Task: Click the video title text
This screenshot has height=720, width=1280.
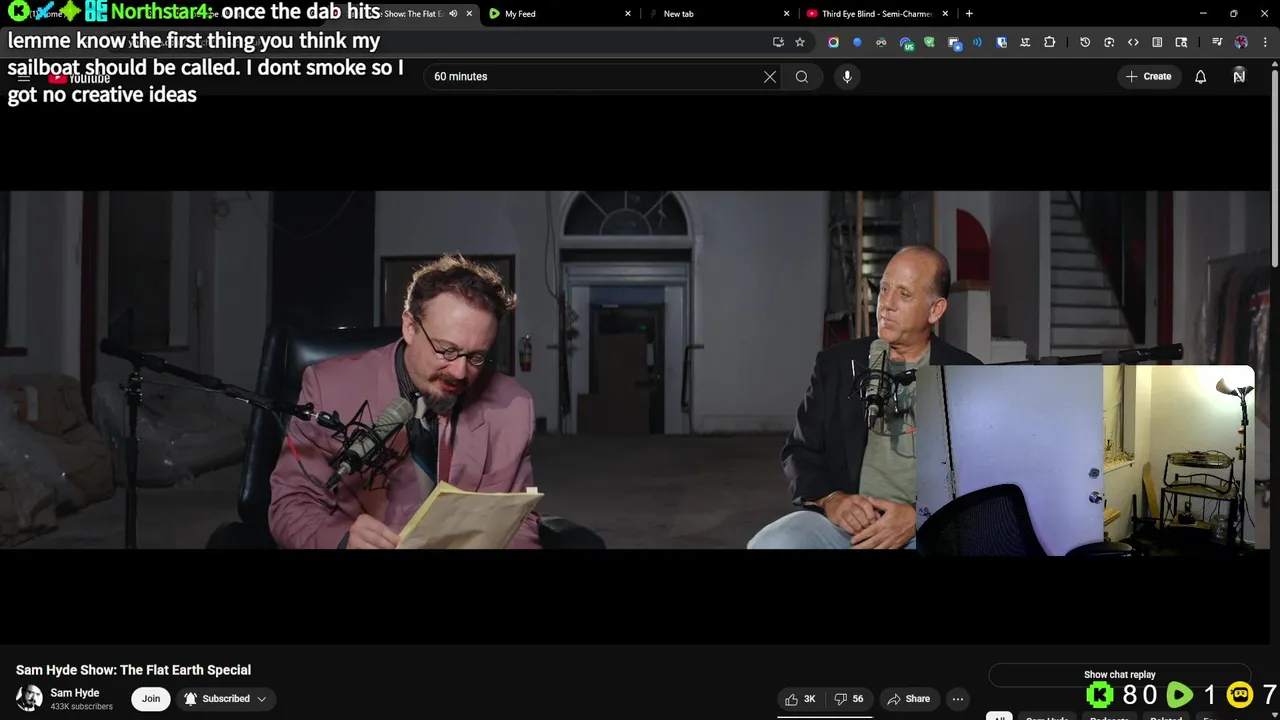Action: click(133, 670)
